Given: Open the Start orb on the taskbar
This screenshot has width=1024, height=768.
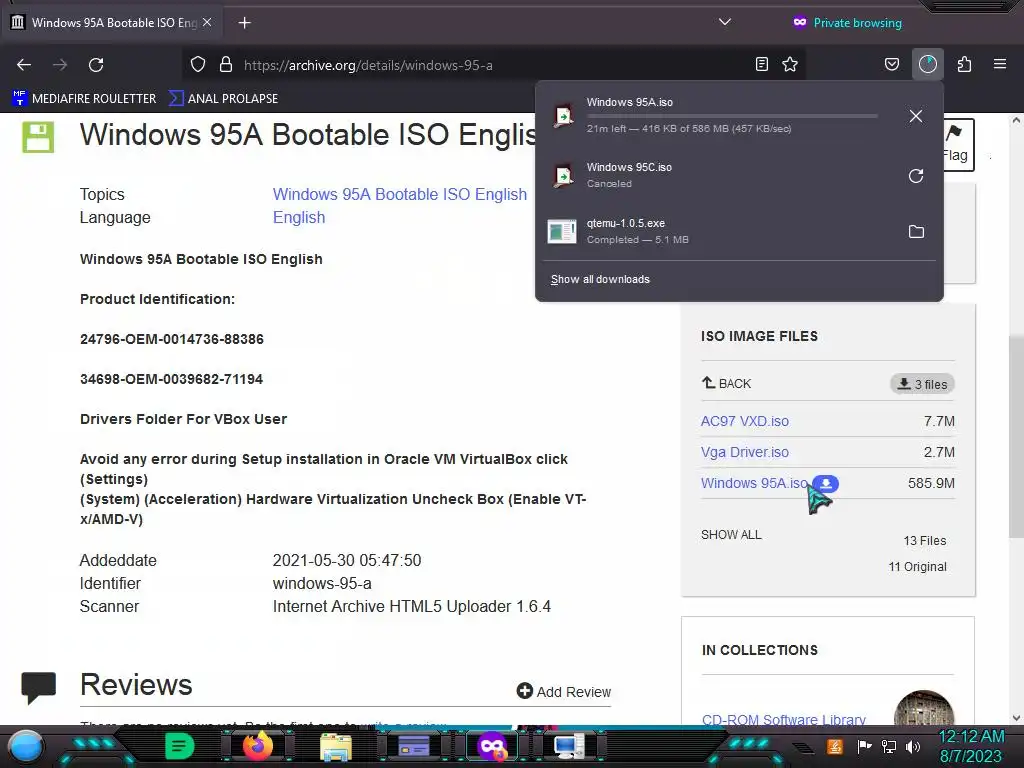Looking at the screenshot, I should [x=26, y=746].
